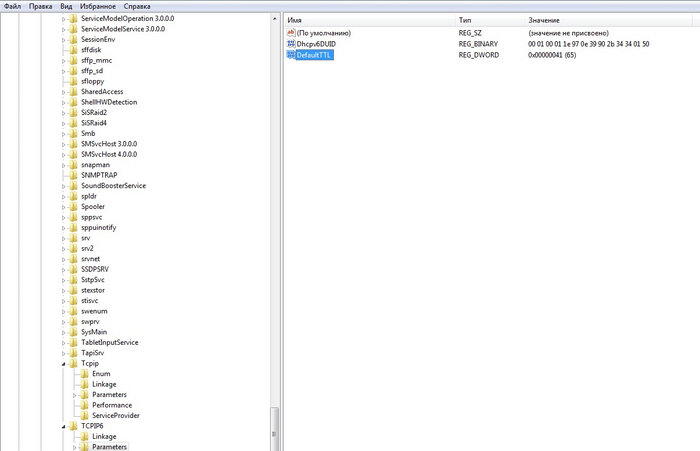Click the TapiSrv folder icon

[x=74, y=353]
